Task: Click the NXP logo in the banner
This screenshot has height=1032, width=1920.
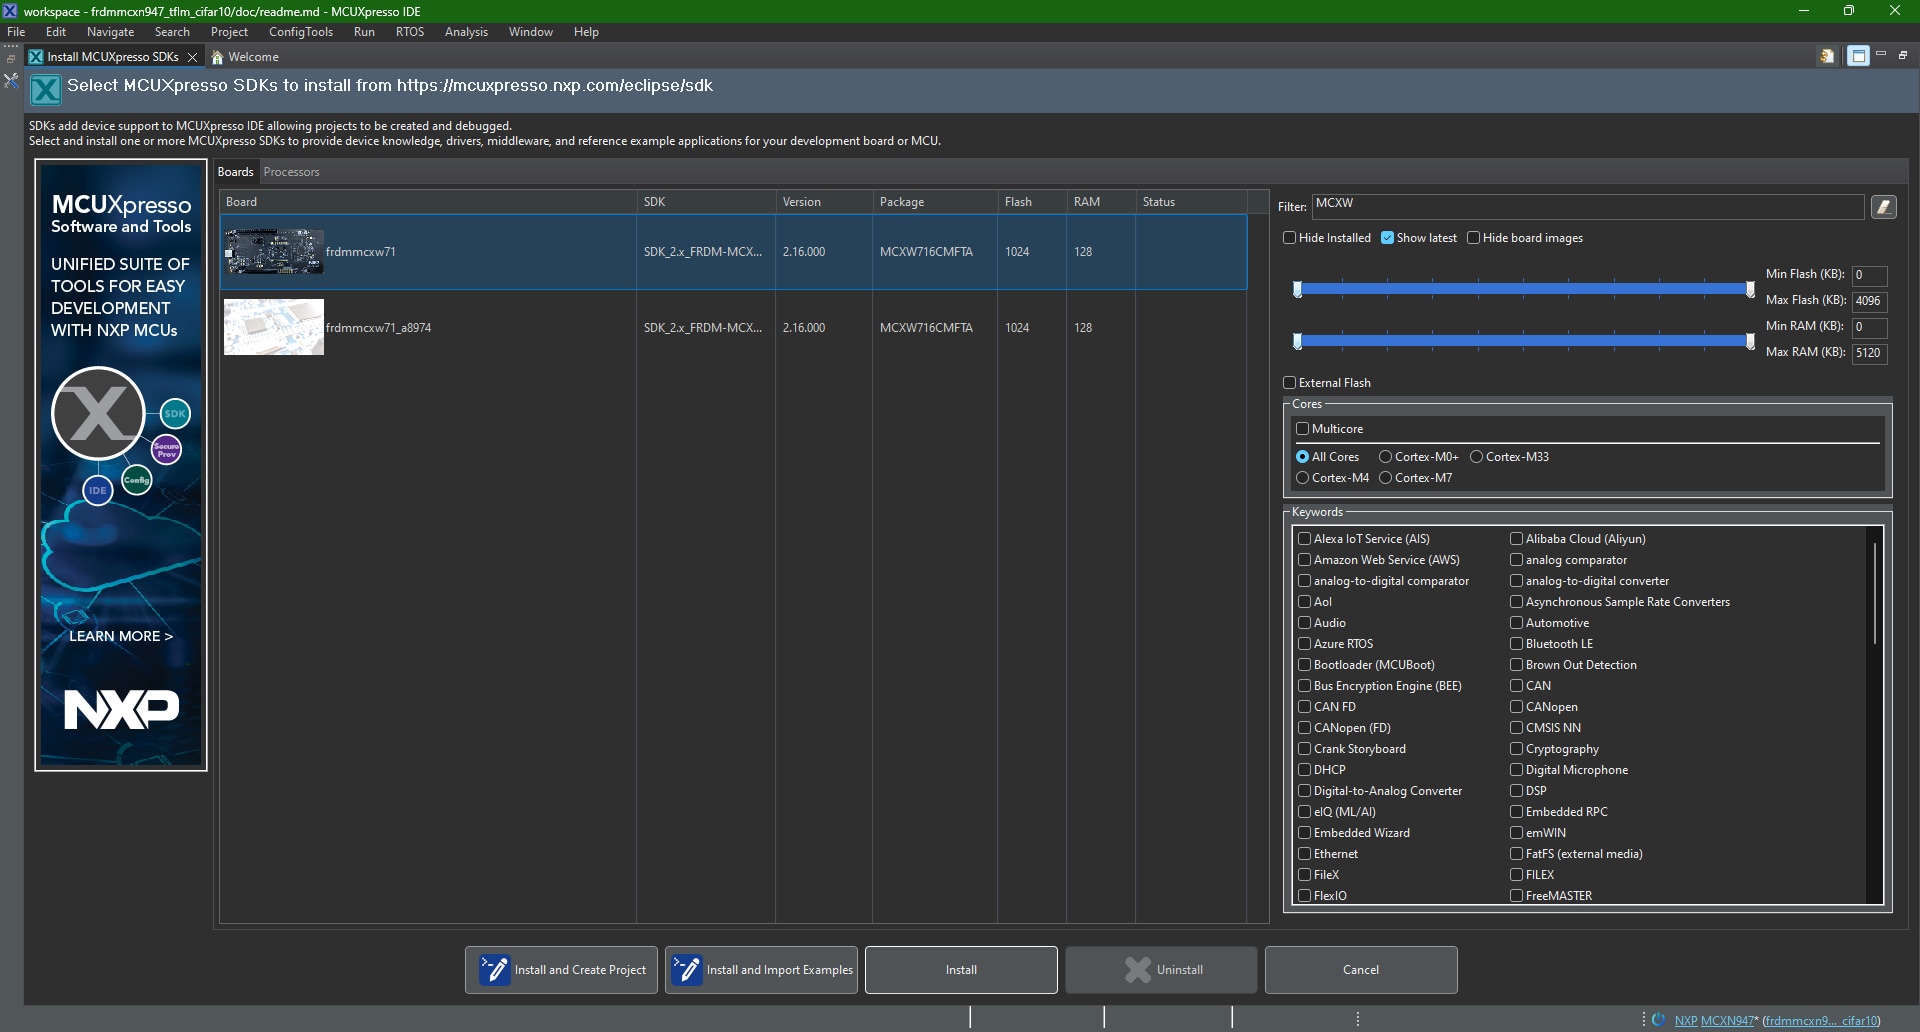Action: point(122,708)
